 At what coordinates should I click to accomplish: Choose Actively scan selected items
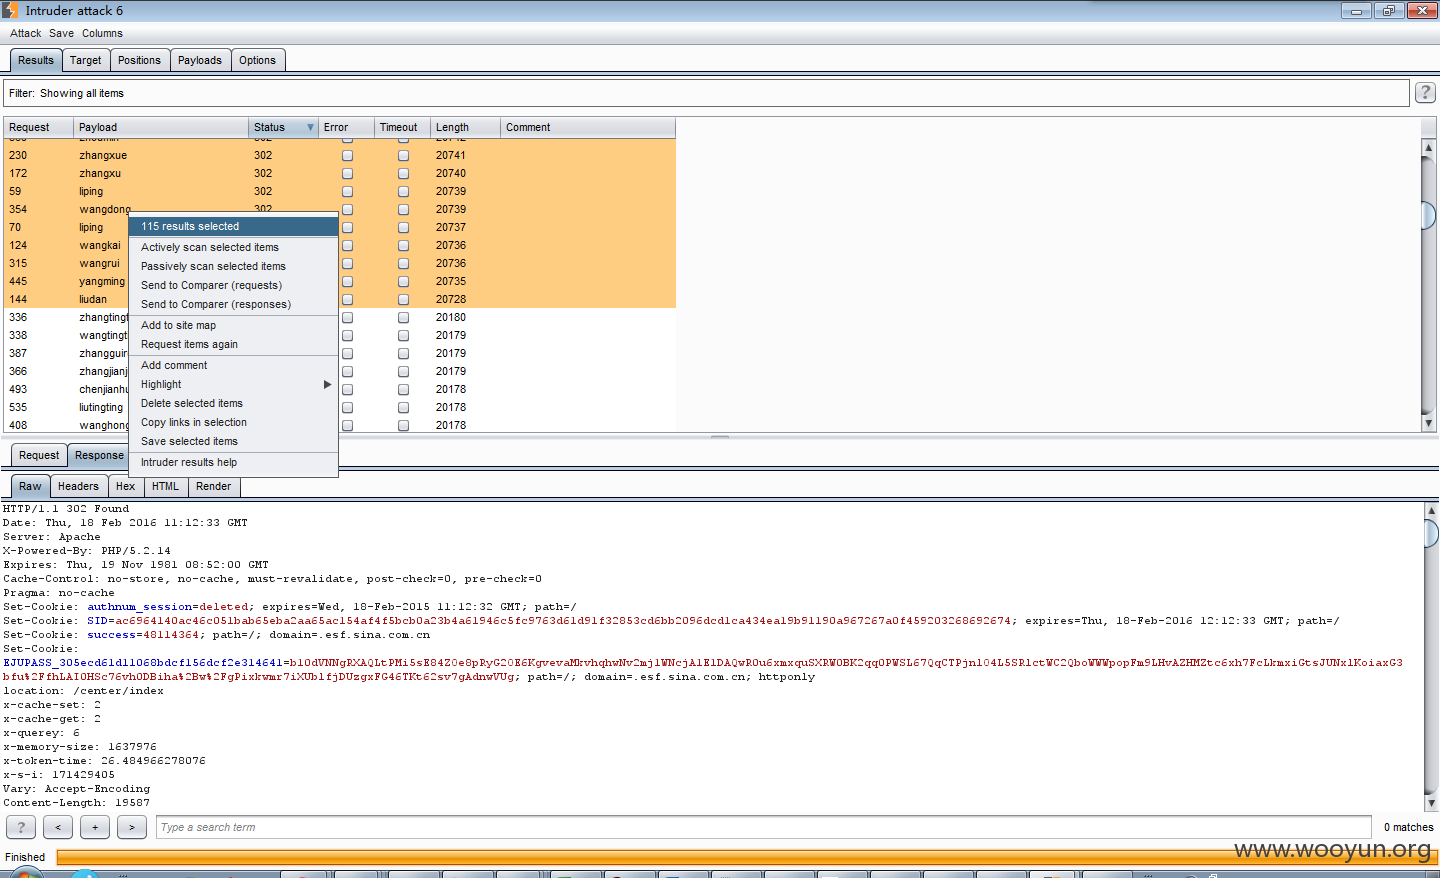coord(233,247)
